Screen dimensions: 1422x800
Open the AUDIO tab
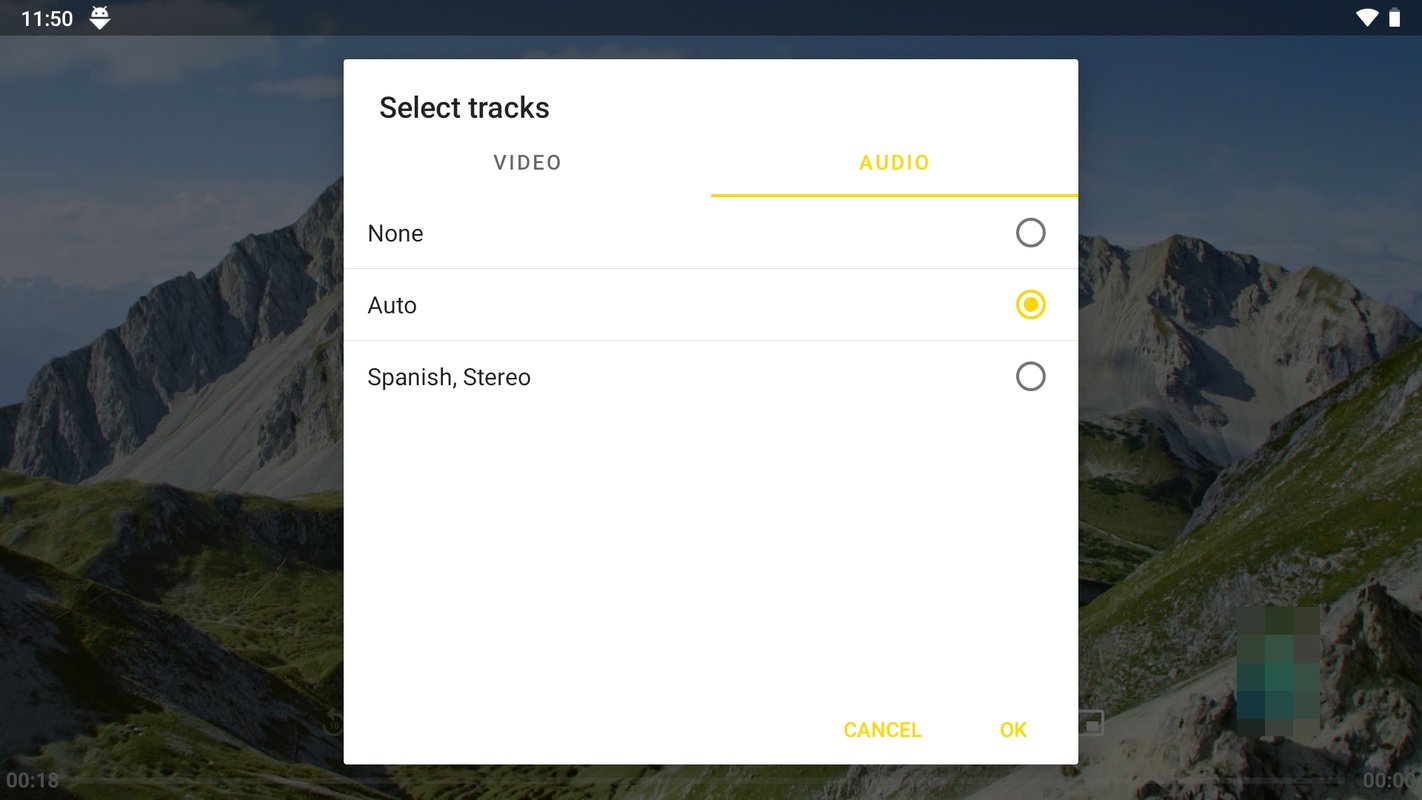coord(894,163)
